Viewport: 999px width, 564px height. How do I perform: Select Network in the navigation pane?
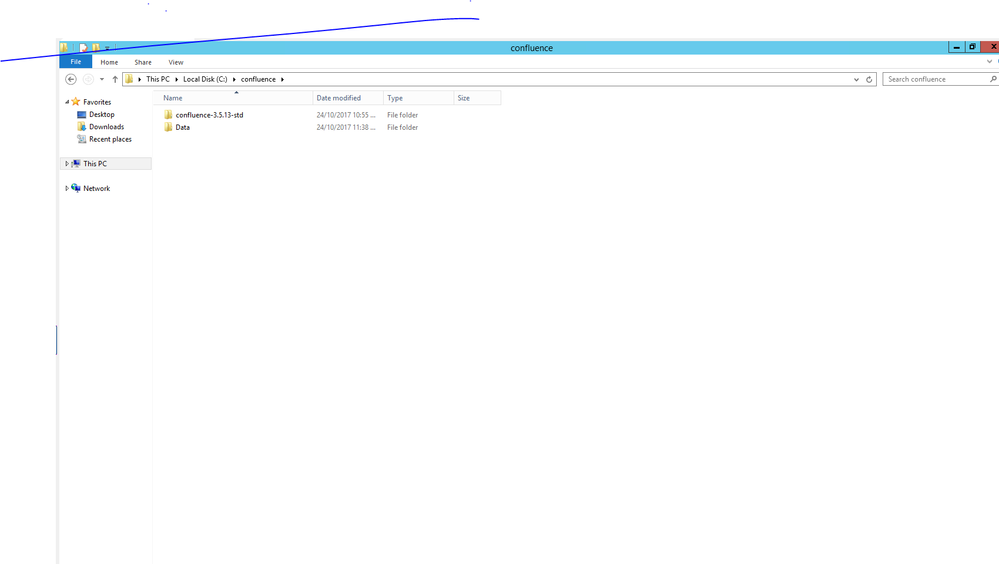97,189
